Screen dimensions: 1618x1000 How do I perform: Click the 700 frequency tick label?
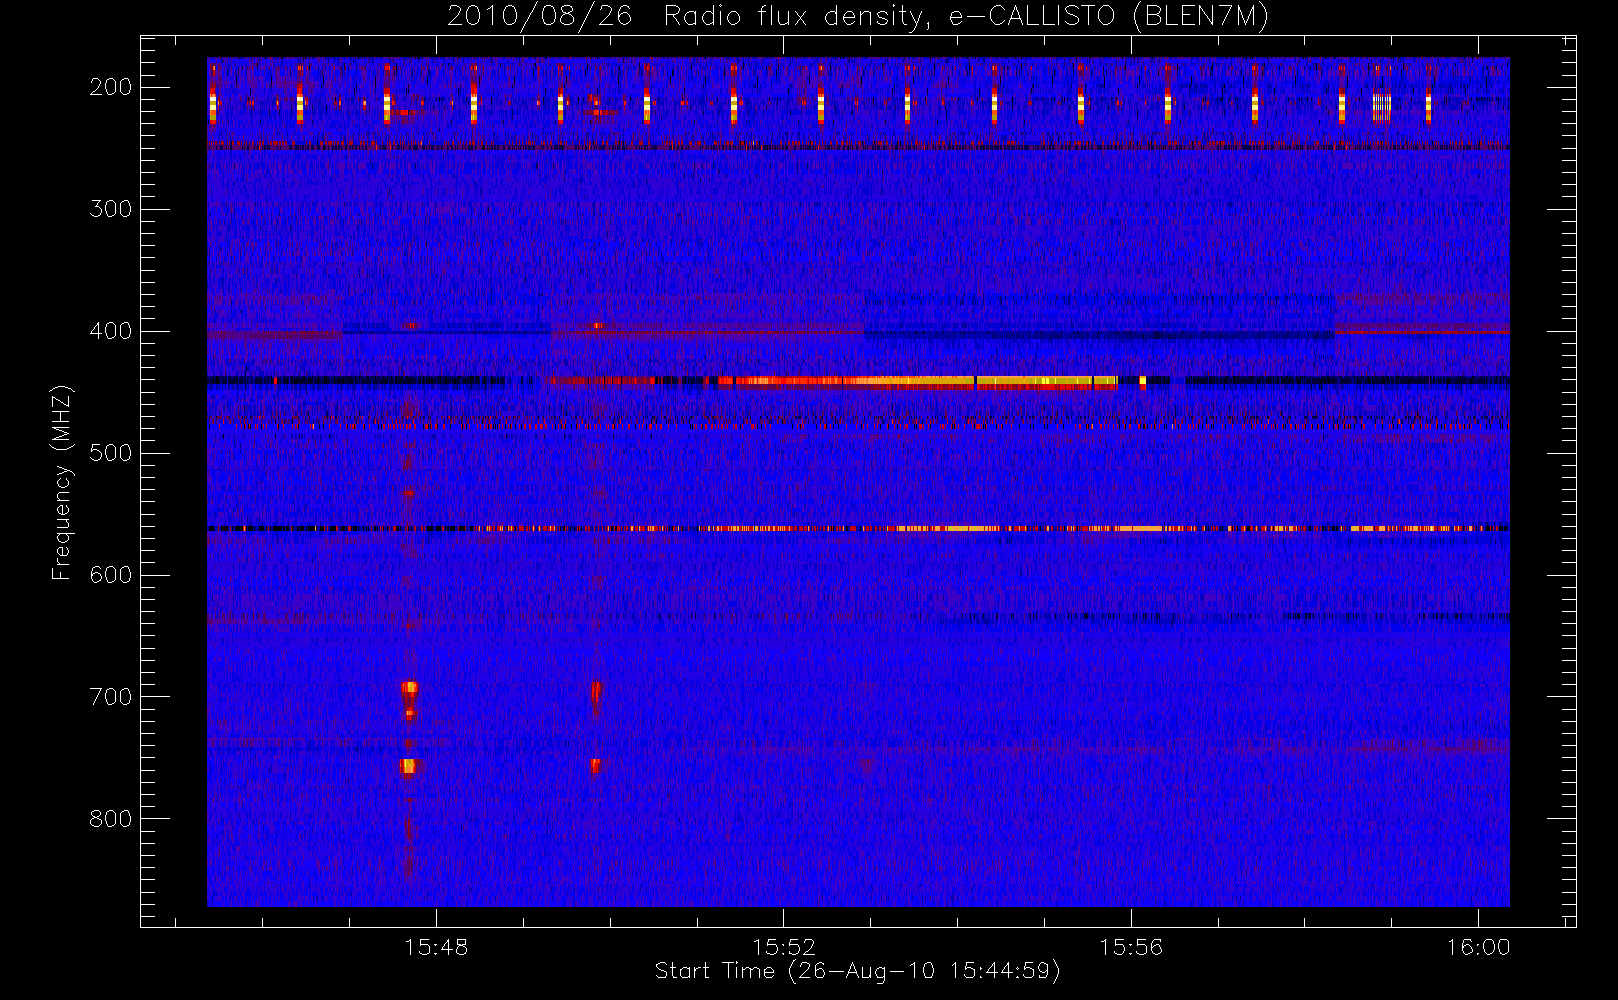click(x=111, y=697)
